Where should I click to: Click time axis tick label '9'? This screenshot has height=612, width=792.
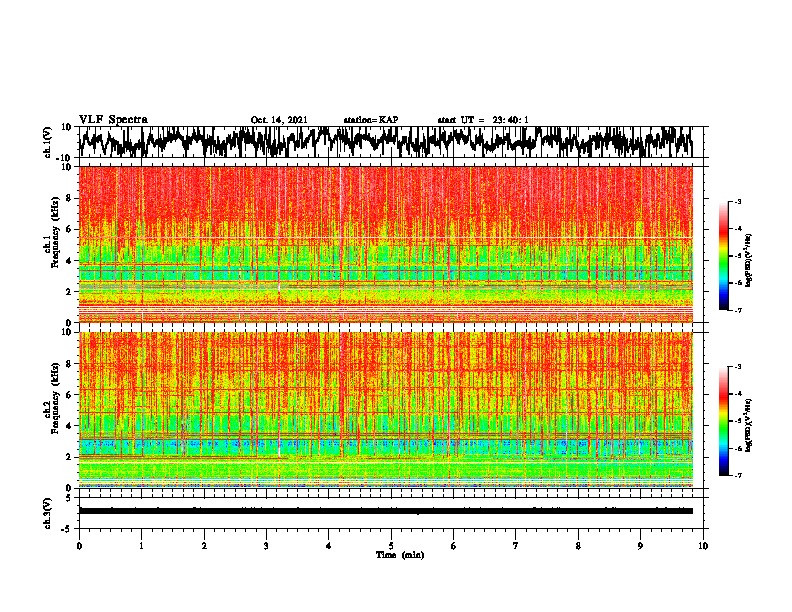tap(640, 546)
